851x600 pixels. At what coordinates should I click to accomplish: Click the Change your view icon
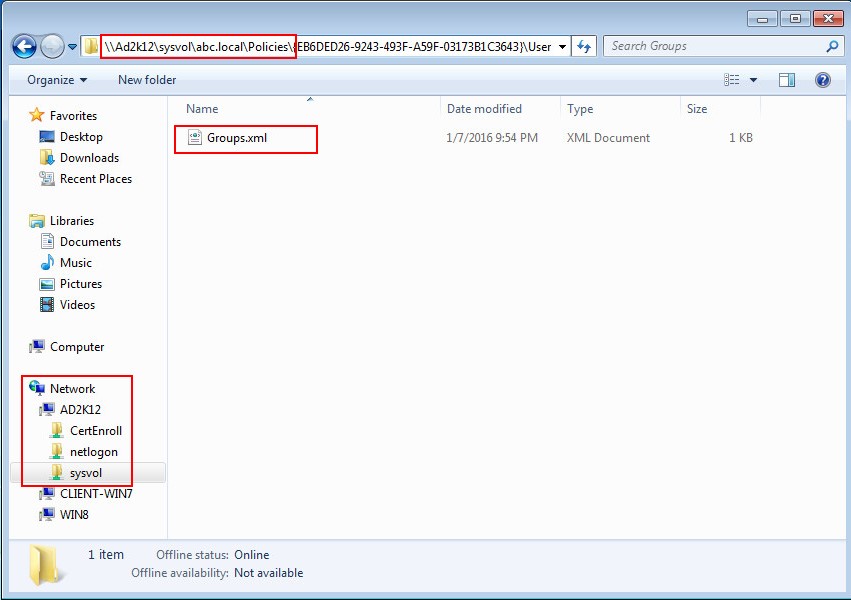pyautogui.click(x=732, y=80)
